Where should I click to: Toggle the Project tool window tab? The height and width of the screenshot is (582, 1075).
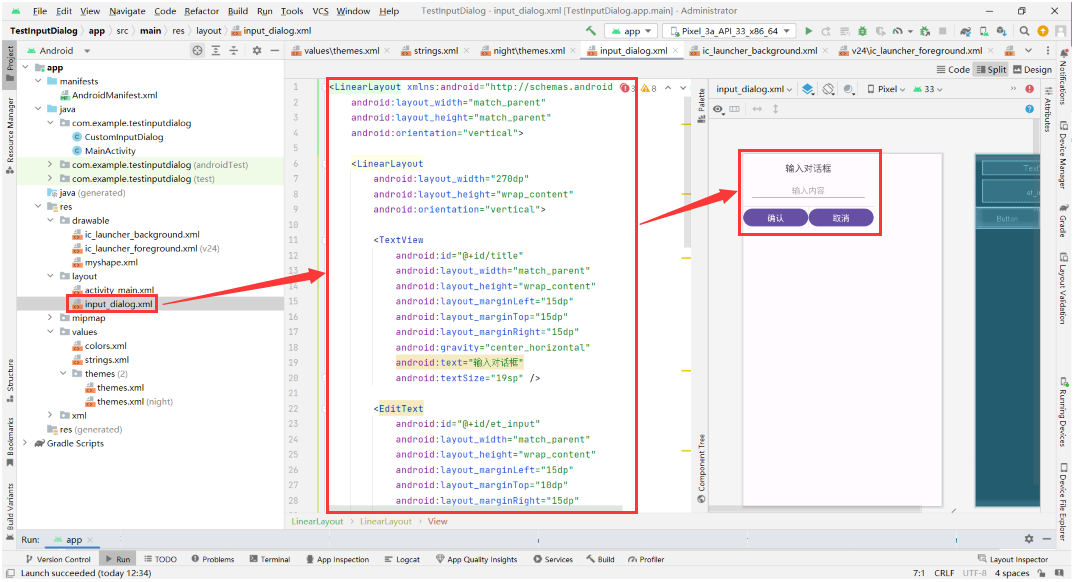[10, 63]
